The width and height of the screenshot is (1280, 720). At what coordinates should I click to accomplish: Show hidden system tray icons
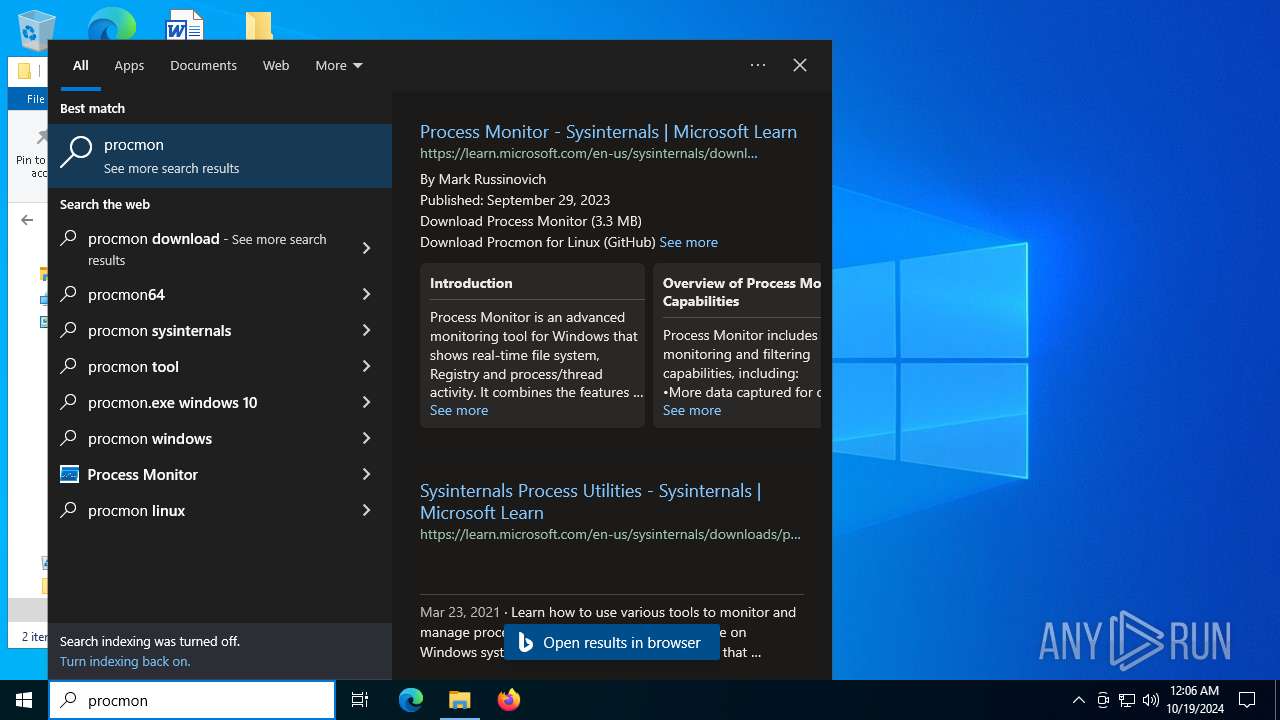[x=1078, y=700]
